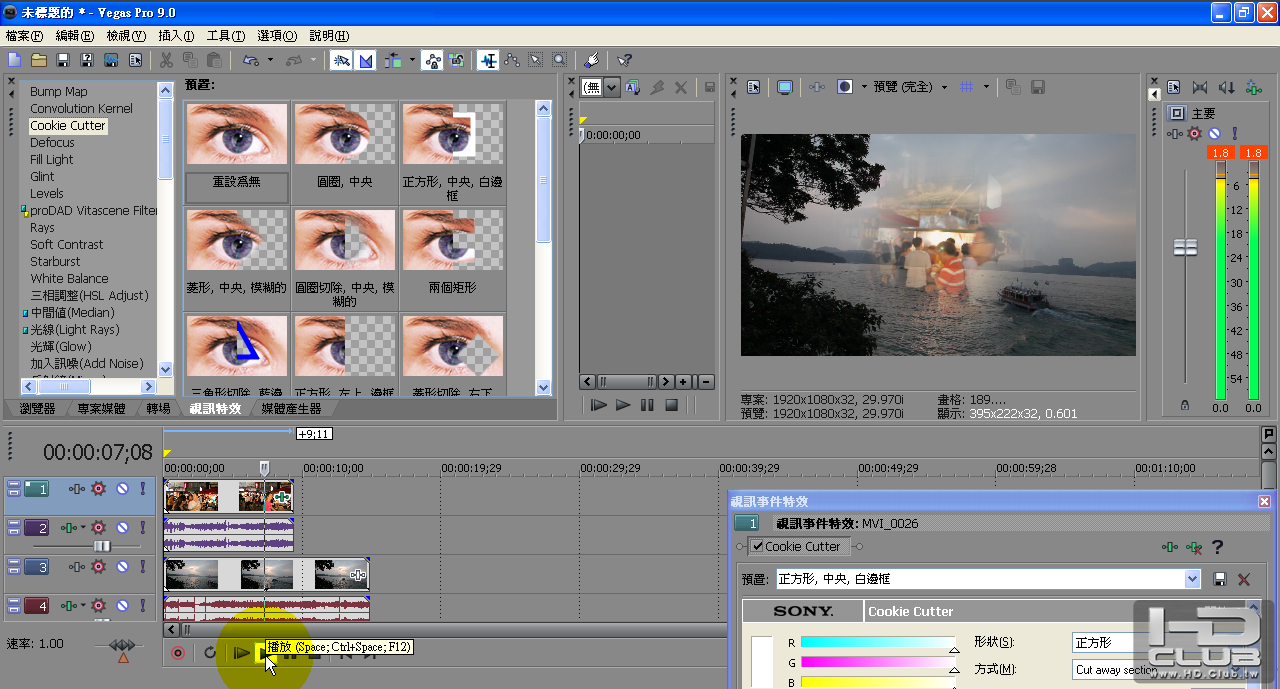Open the project folder icon in toolbar
Screen dimensions: 1280x689
[x=39, y=61]
